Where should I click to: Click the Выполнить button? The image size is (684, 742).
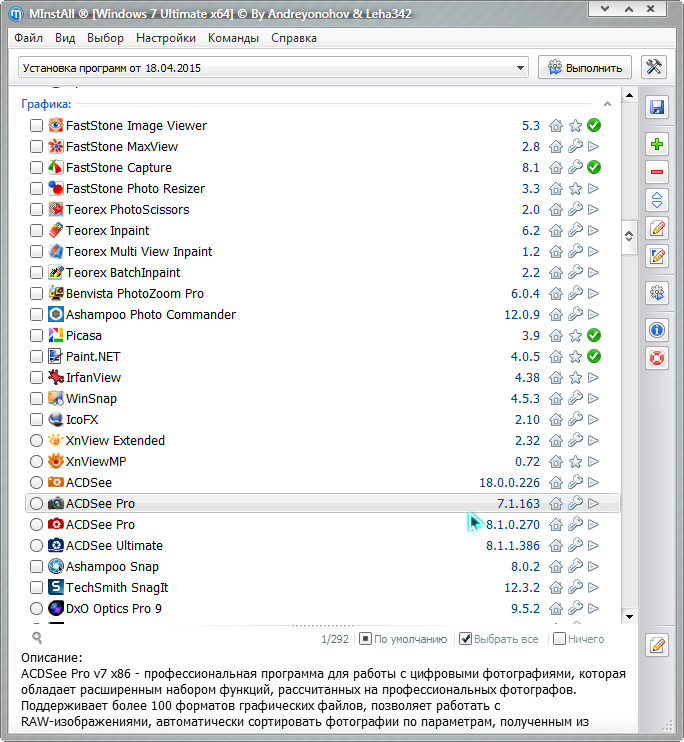(x=585, y=67)
